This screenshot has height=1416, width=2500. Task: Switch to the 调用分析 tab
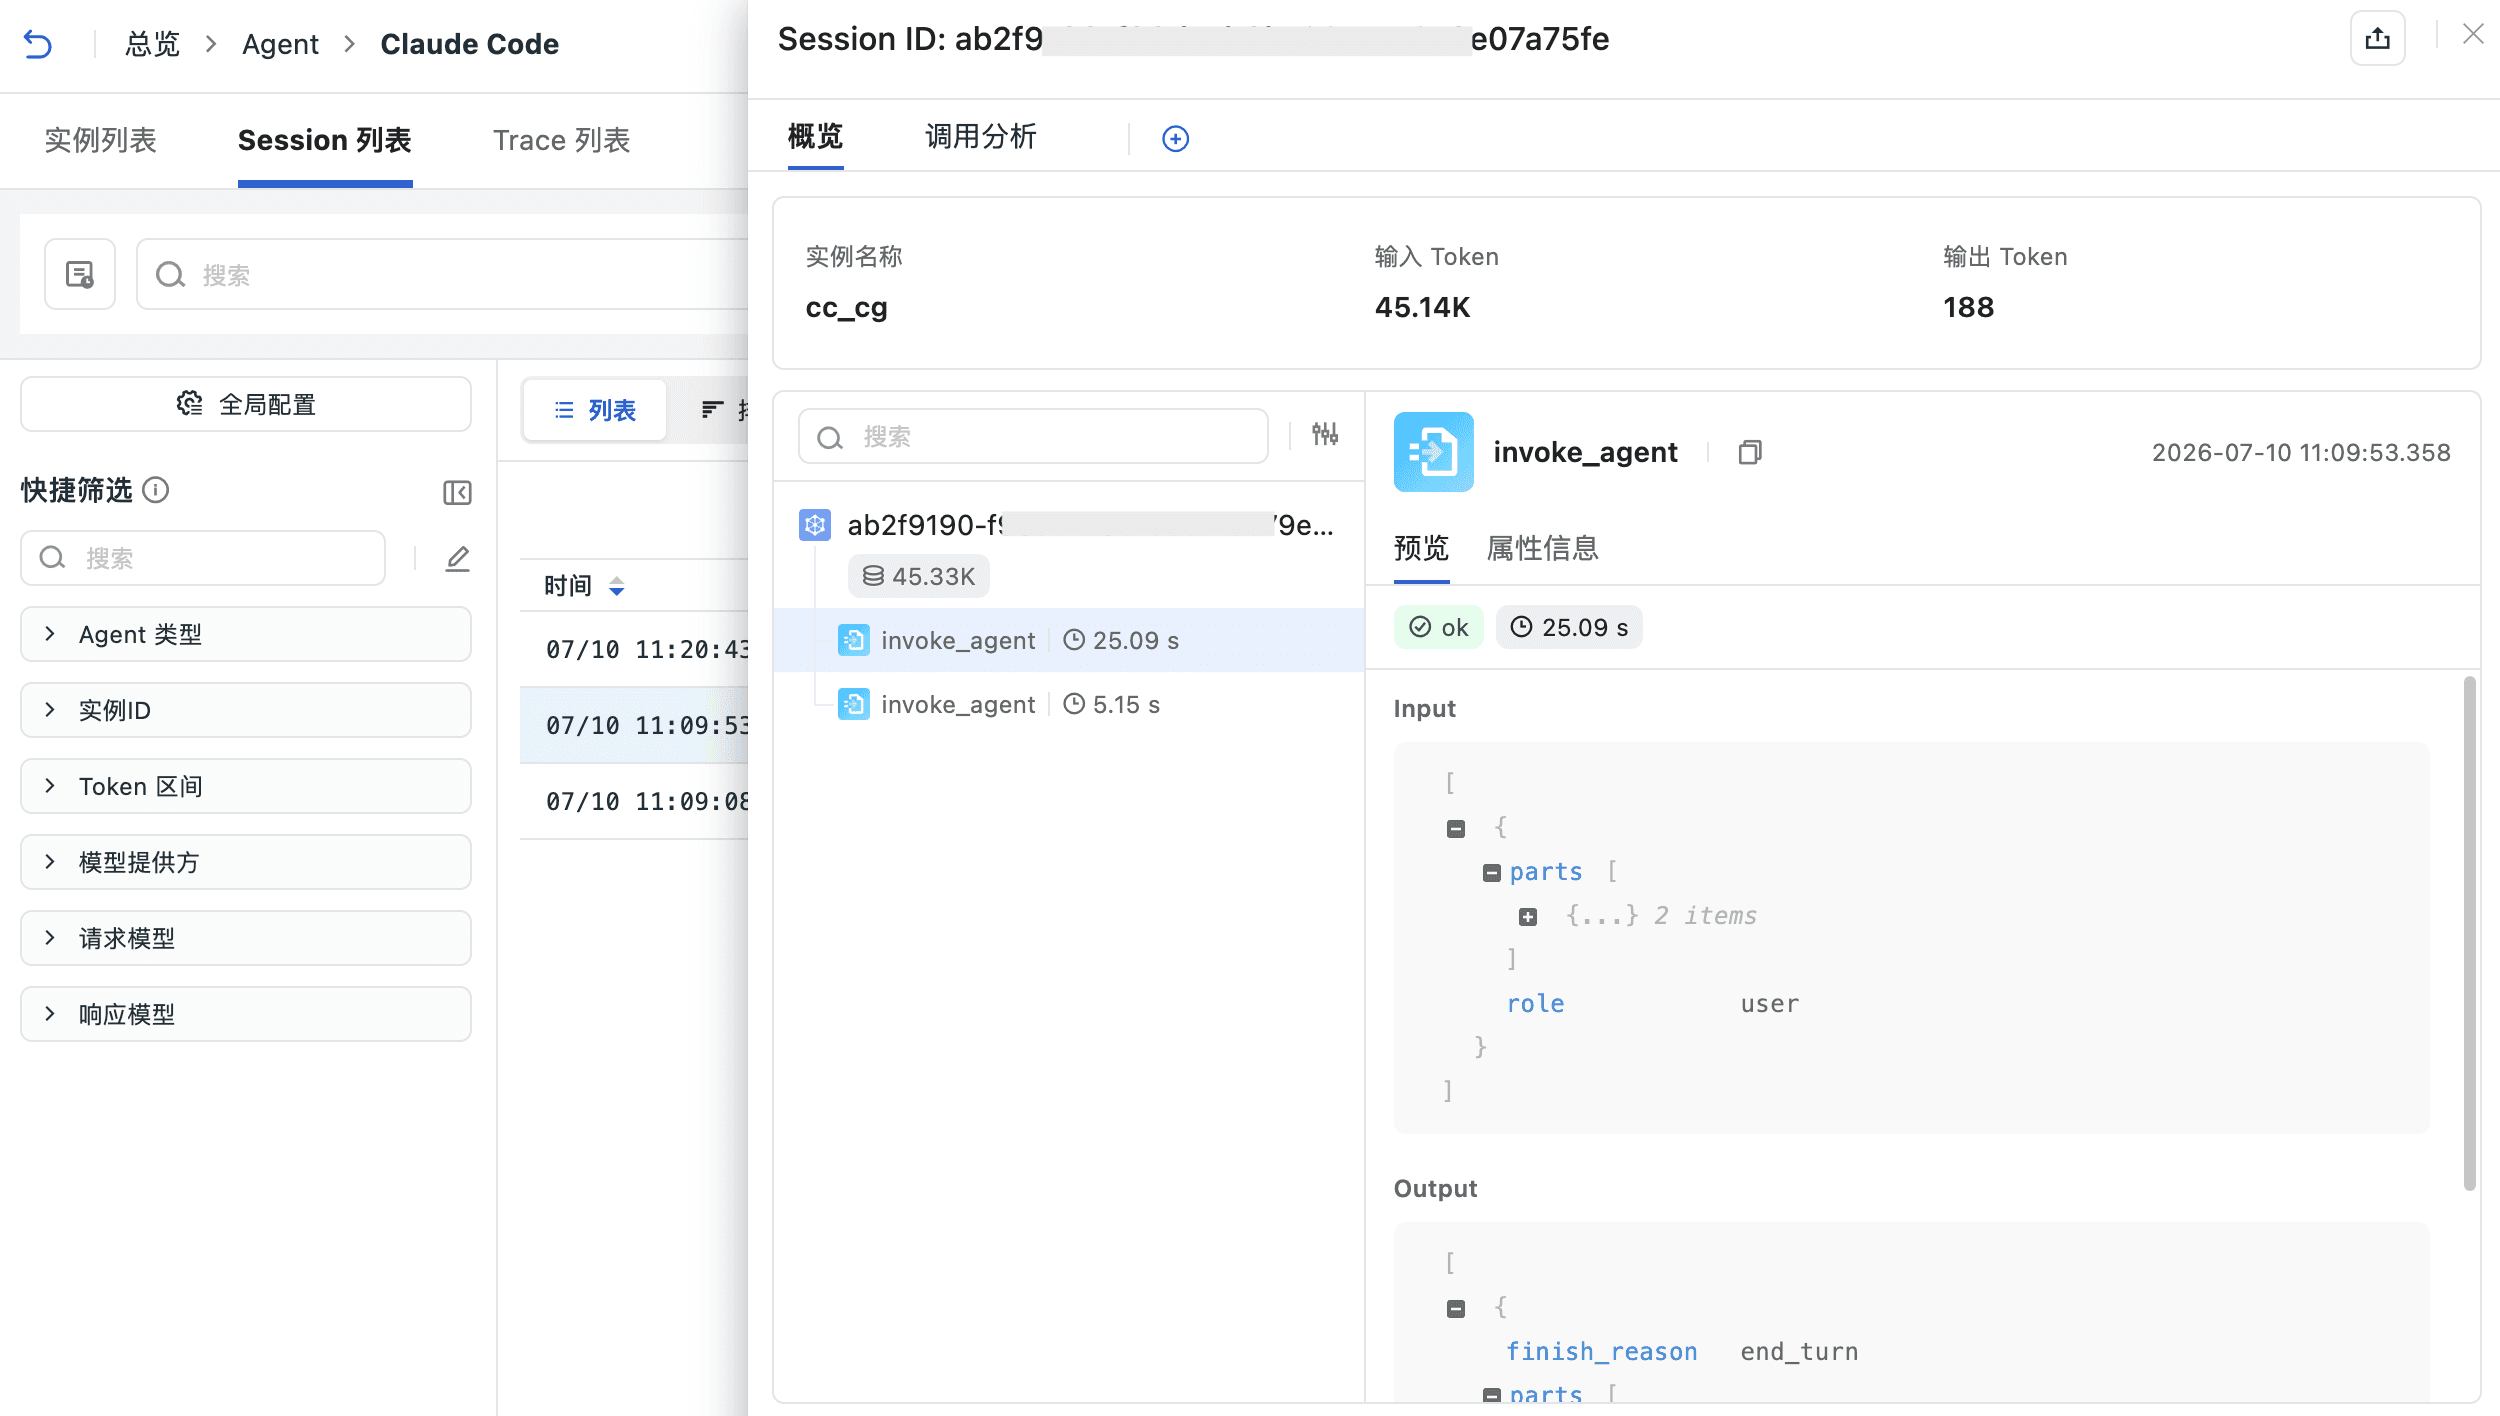[x=980, y=136]
